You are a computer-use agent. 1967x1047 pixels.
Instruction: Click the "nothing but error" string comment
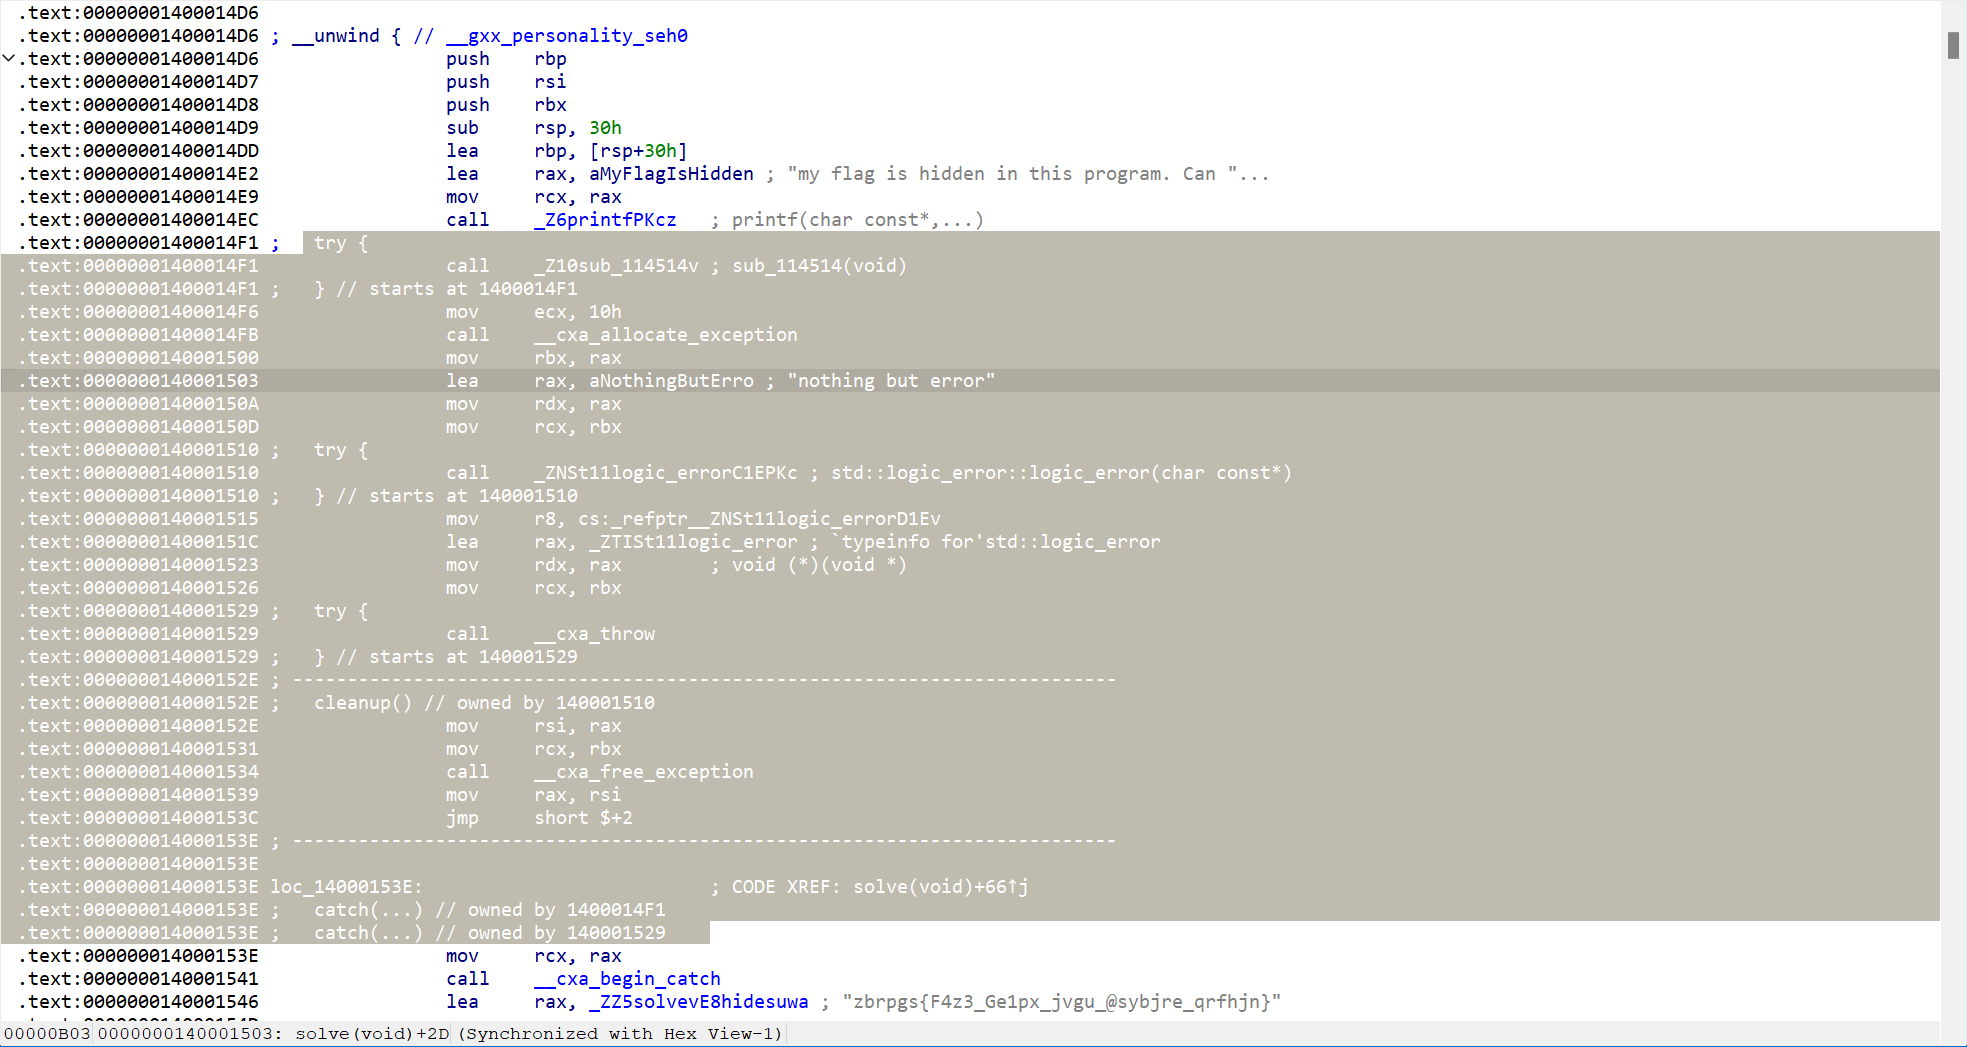(x=891, y=381)
